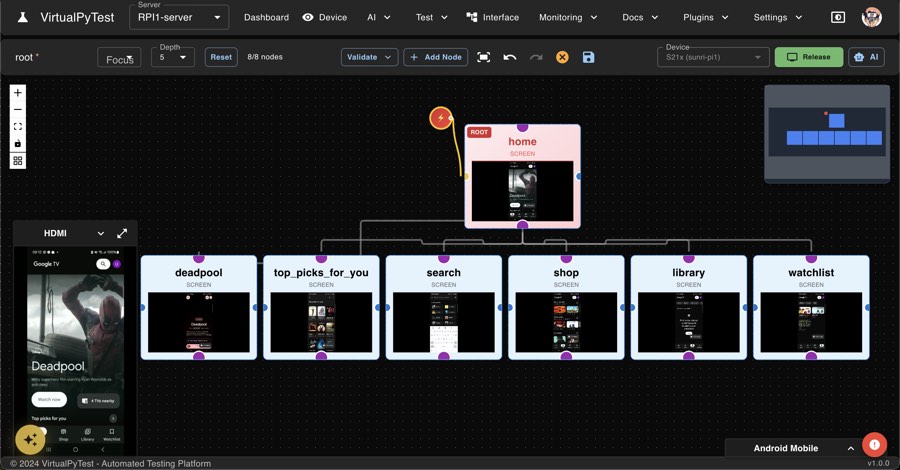This screenshot has height=470, width=900.
Task: Open the Server RPI1-server dropdown
Action: click(180, 17)
